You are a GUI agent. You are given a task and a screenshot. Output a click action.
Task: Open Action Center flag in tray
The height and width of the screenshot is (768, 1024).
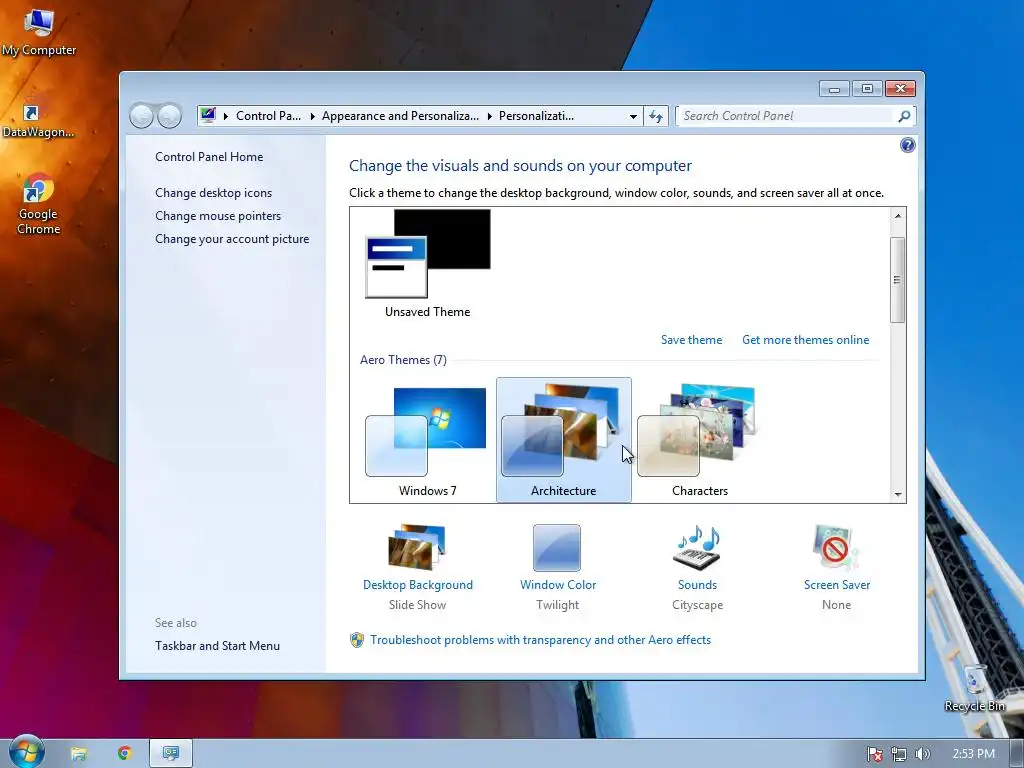874,754
